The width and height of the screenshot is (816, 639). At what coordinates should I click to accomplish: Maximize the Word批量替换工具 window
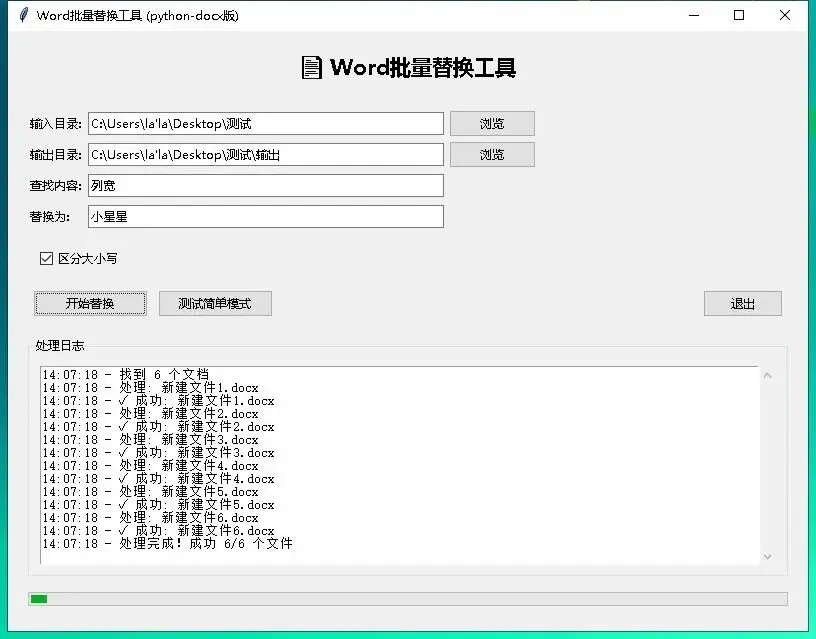pyautogui.click(x=738, y=15)
